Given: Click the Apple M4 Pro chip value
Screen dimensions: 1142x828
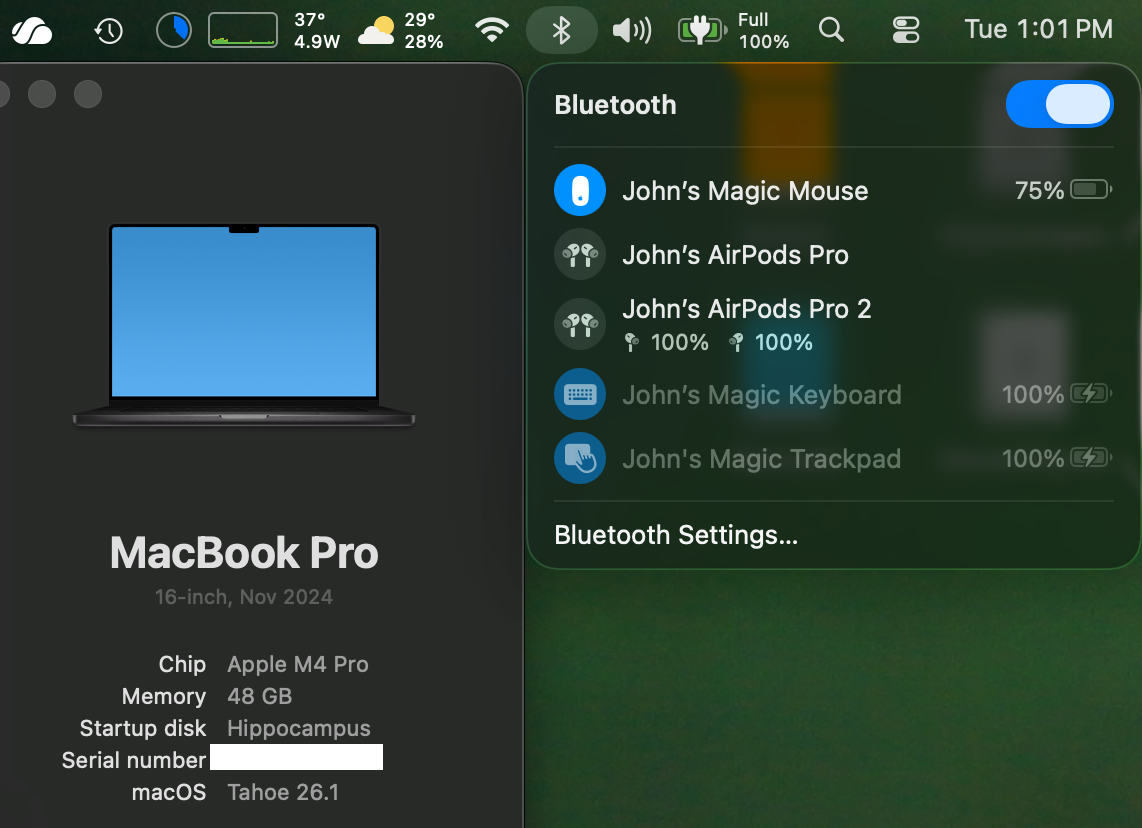Looking at the screenshot, I should (x=298, y=664).
